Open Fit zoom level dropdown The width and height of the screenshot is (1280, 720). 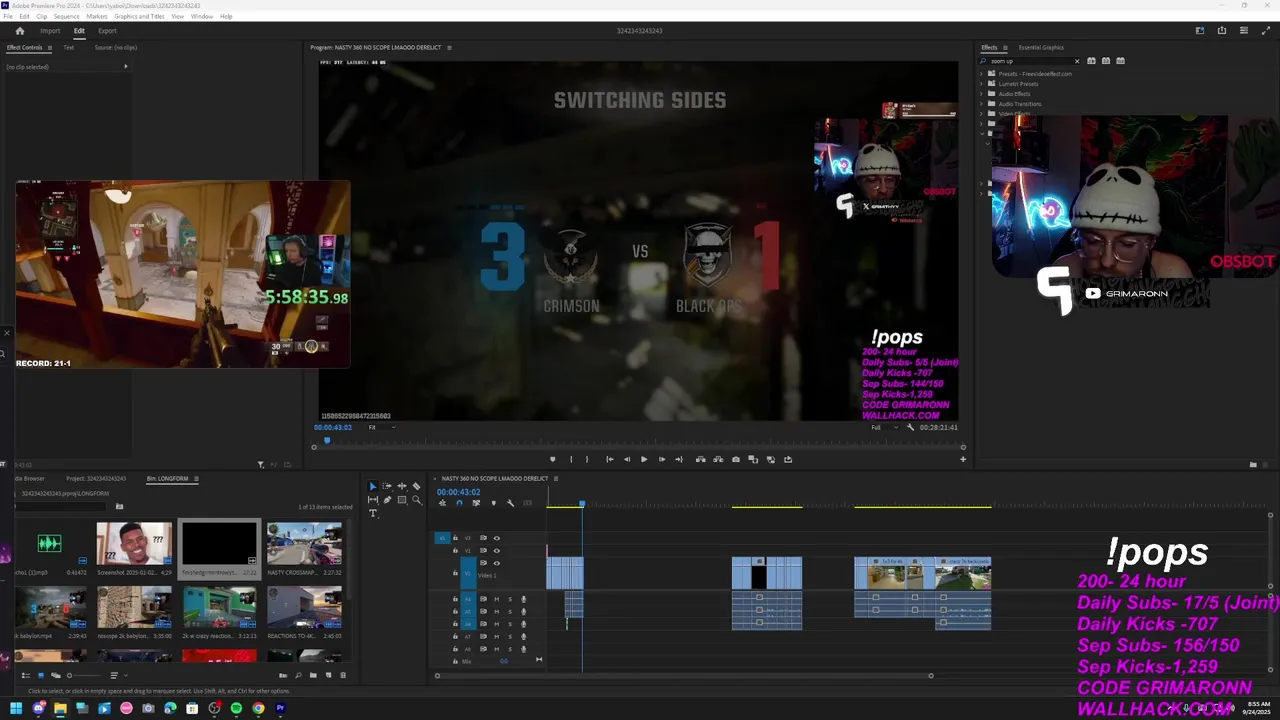pyautogui.click(x=381, y=427)
